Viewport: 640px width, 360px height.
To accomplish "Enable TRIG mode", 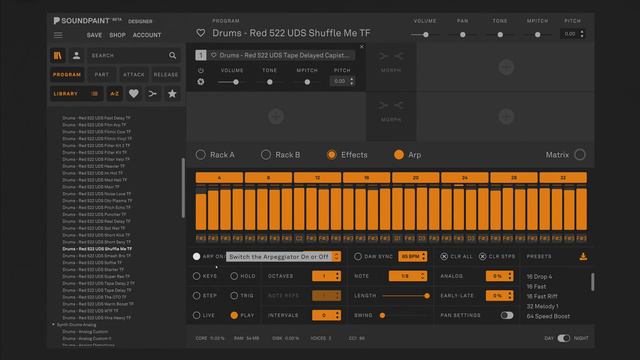I will (x=234, y=296).
